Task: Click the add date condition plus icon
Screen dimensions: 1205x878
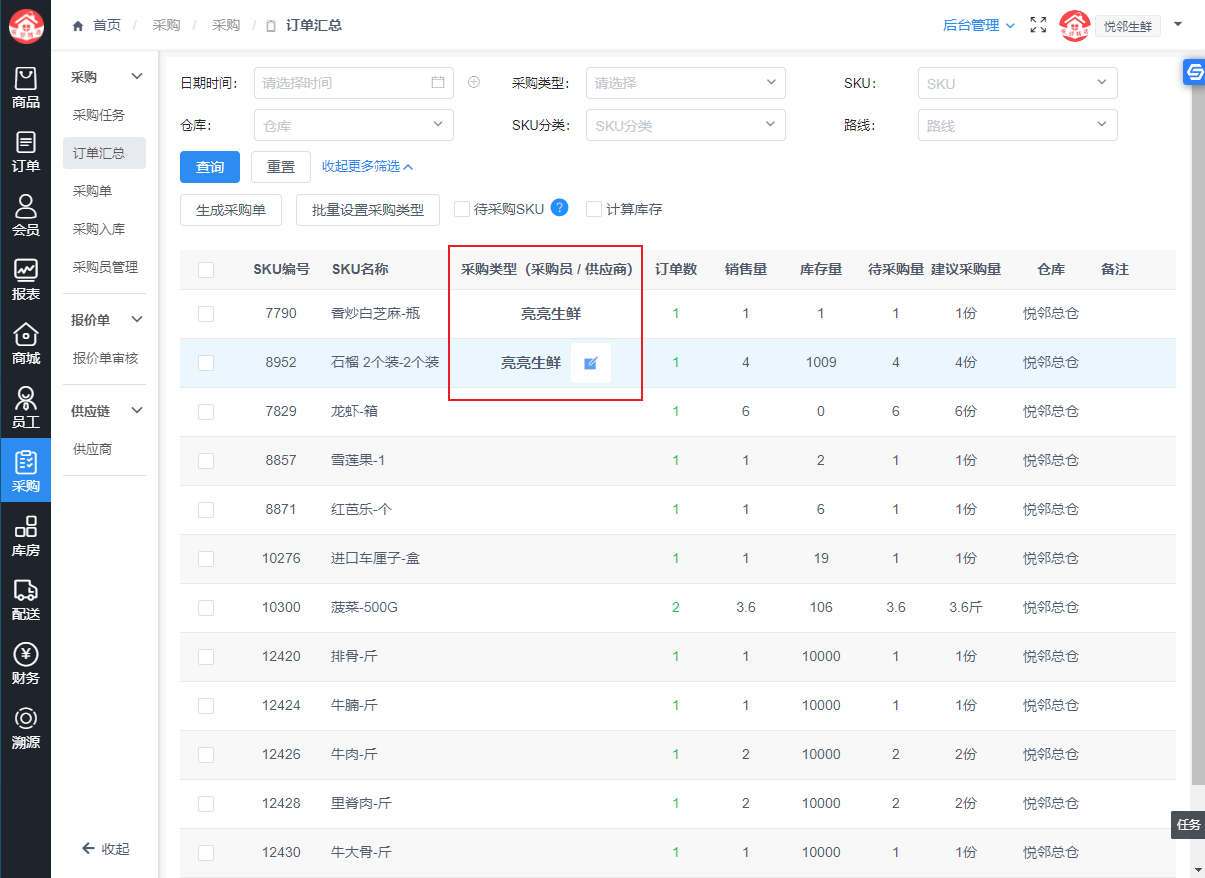Action: [474, 82]
